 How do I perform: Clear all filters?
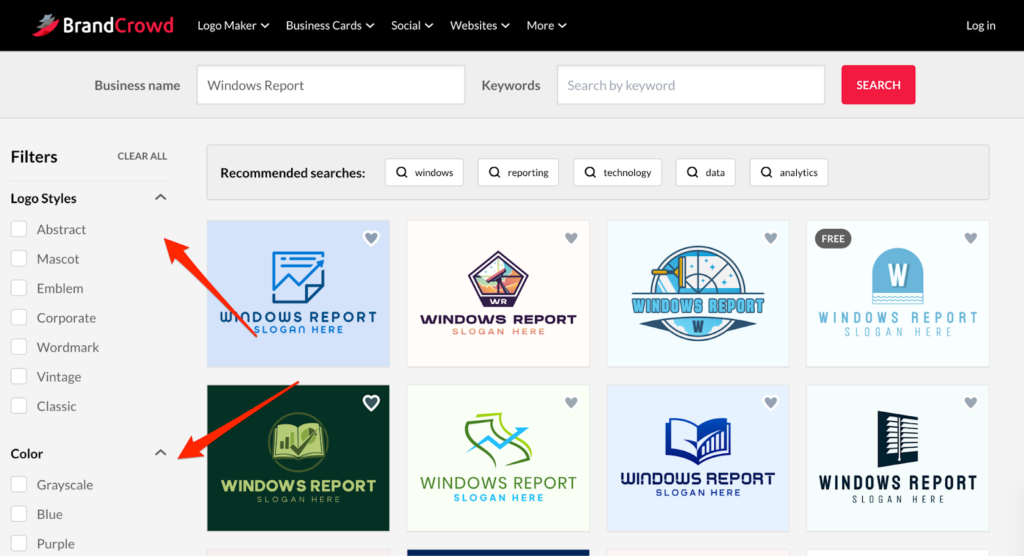(x=142, y=156)
